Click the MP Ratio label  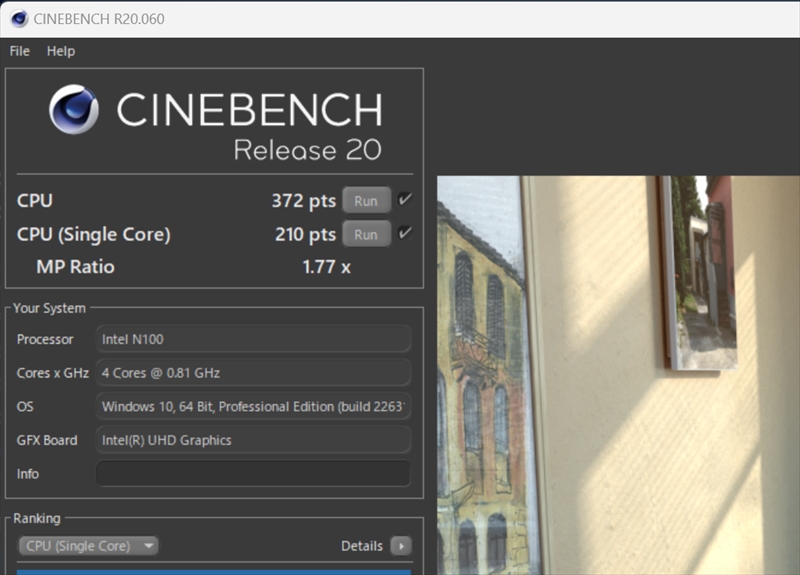(x=76, y=266)
